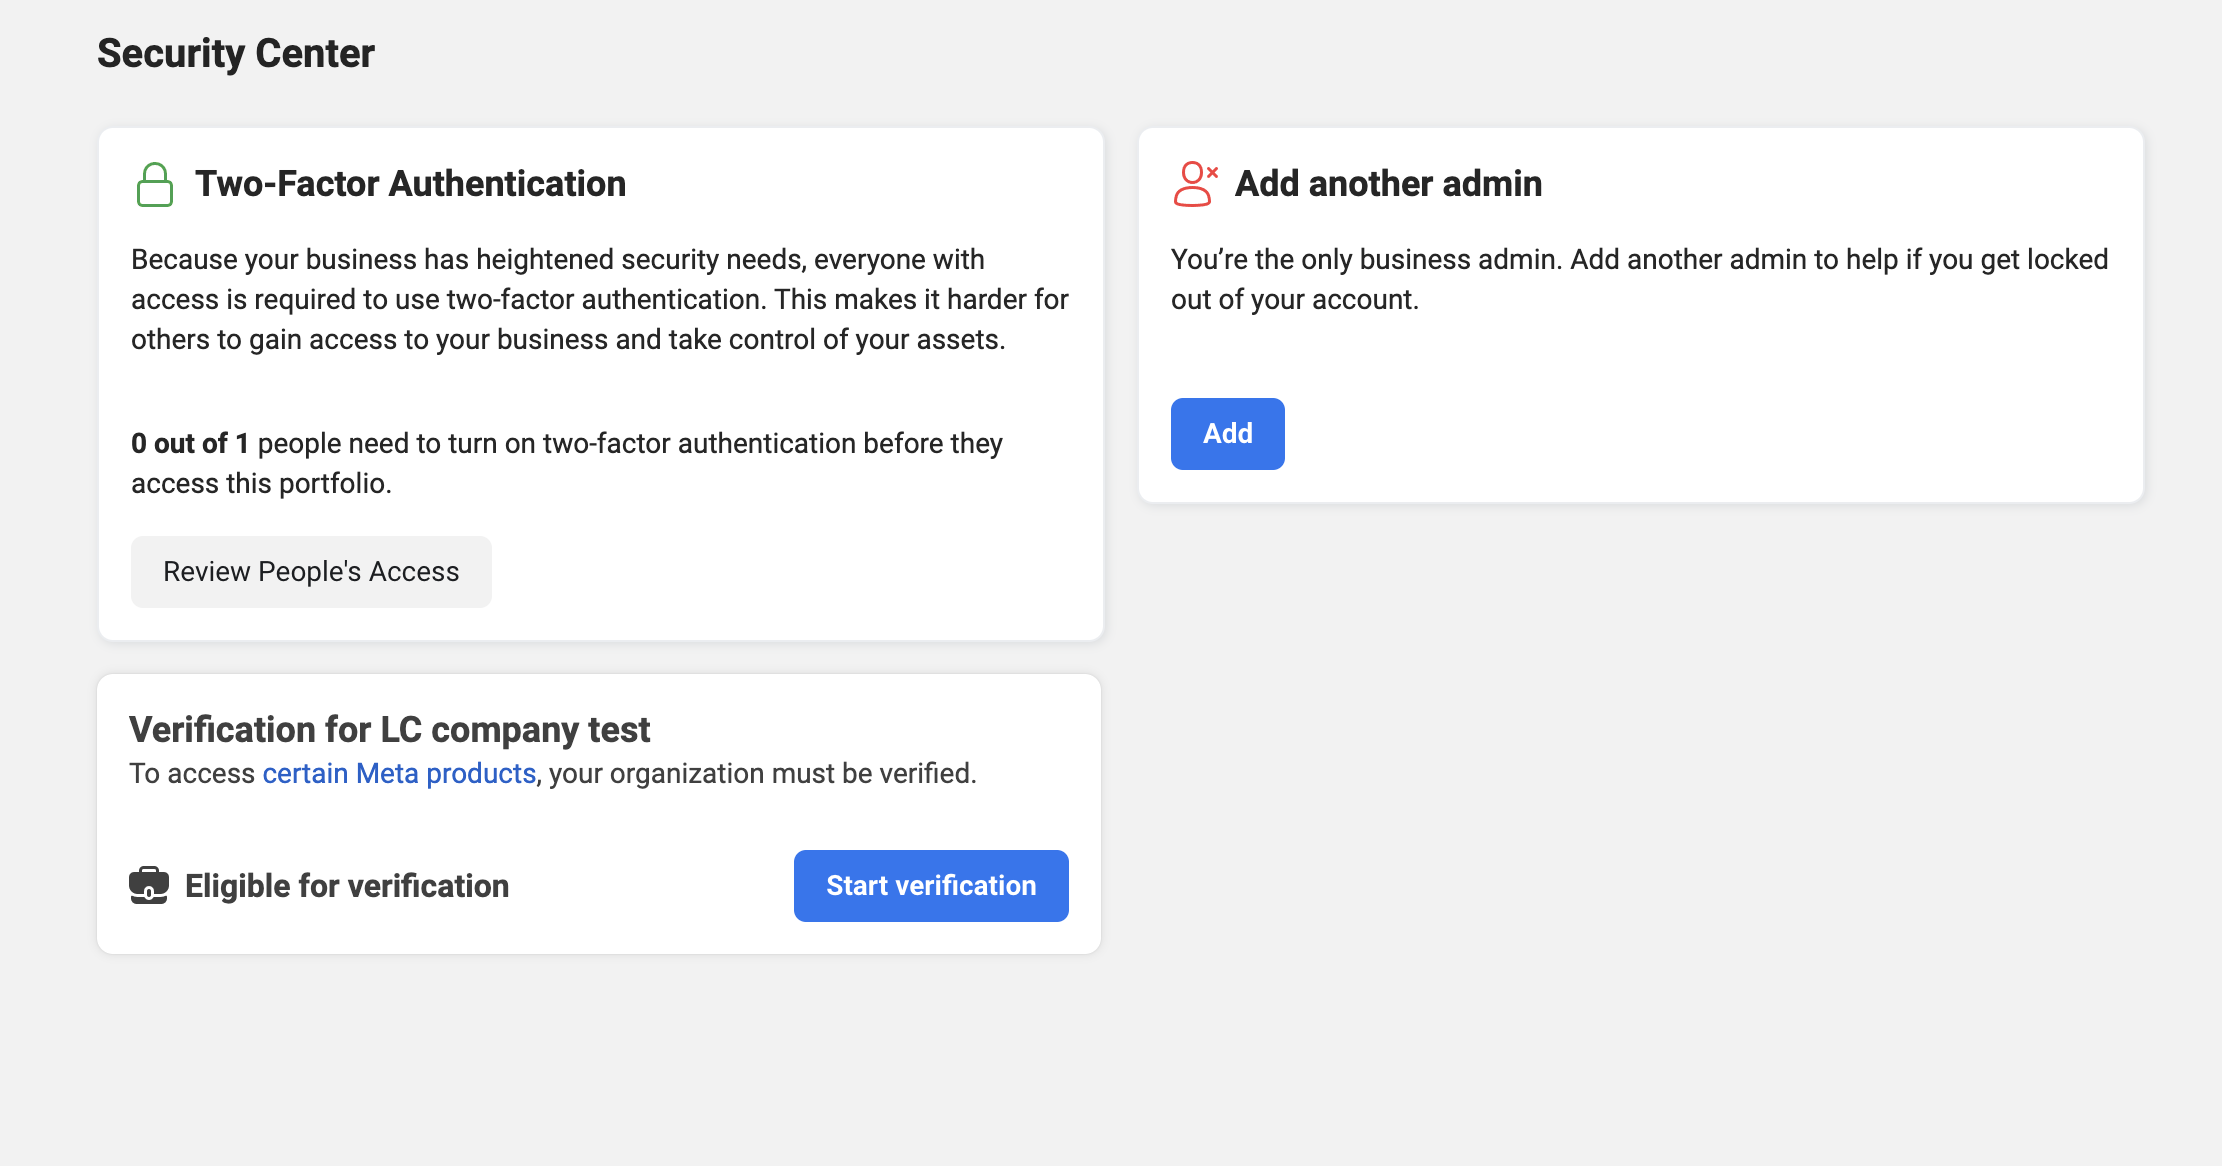This screenshot has height=1166, width=2222.
Task: Click 'To access' text before Meta link
Action: tap(192, 773)
